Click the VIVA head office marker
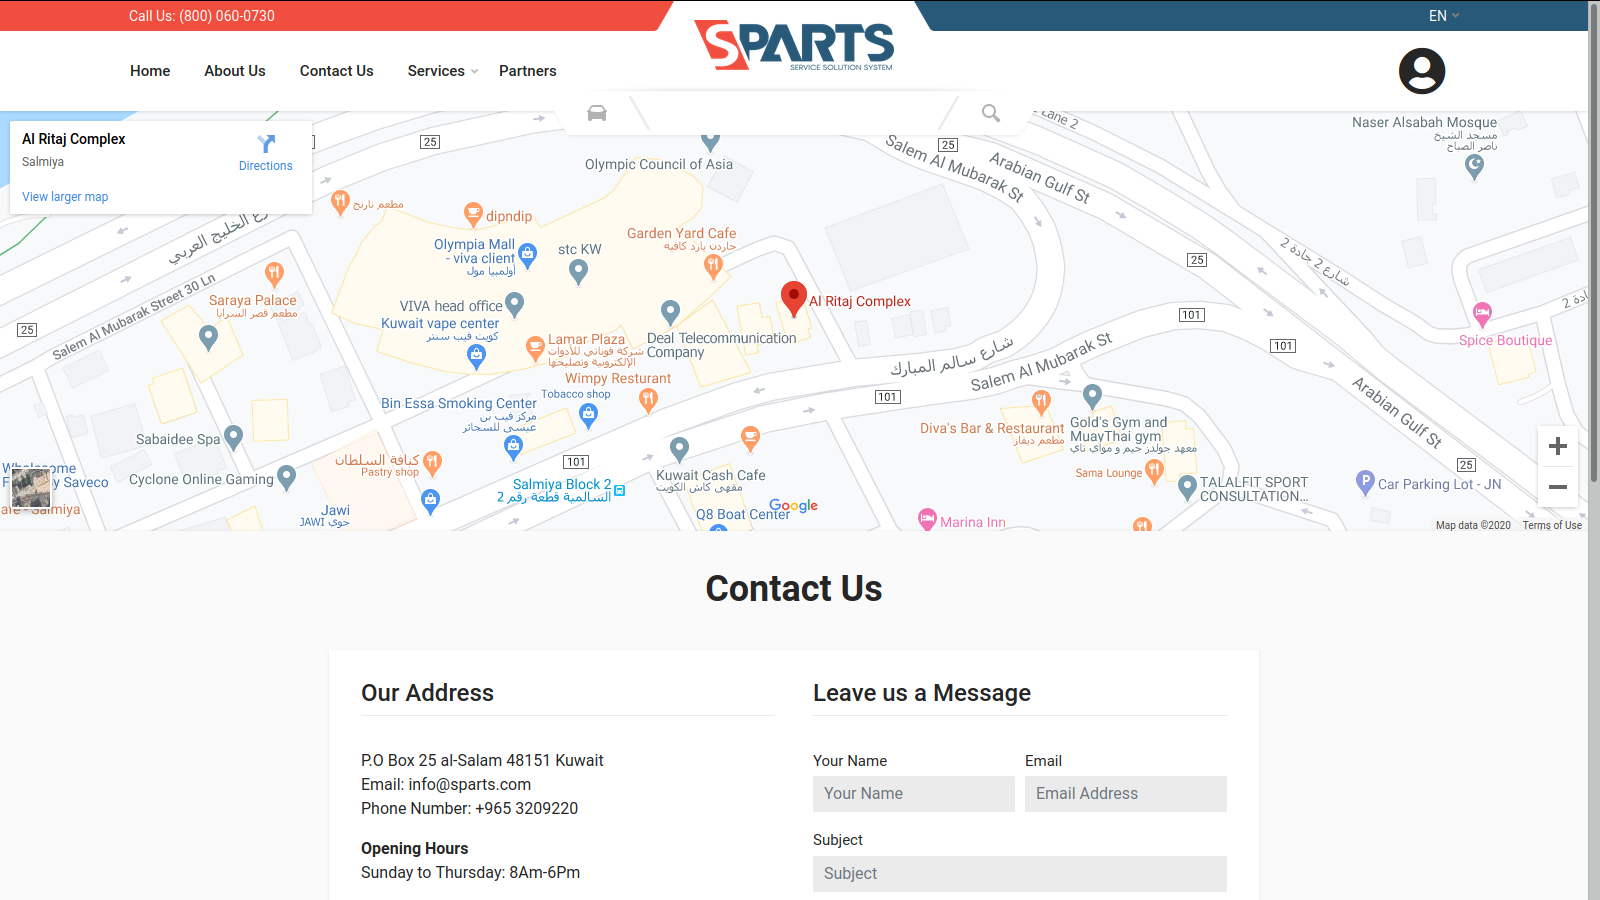1600x900 pixels. pos(515,303)
